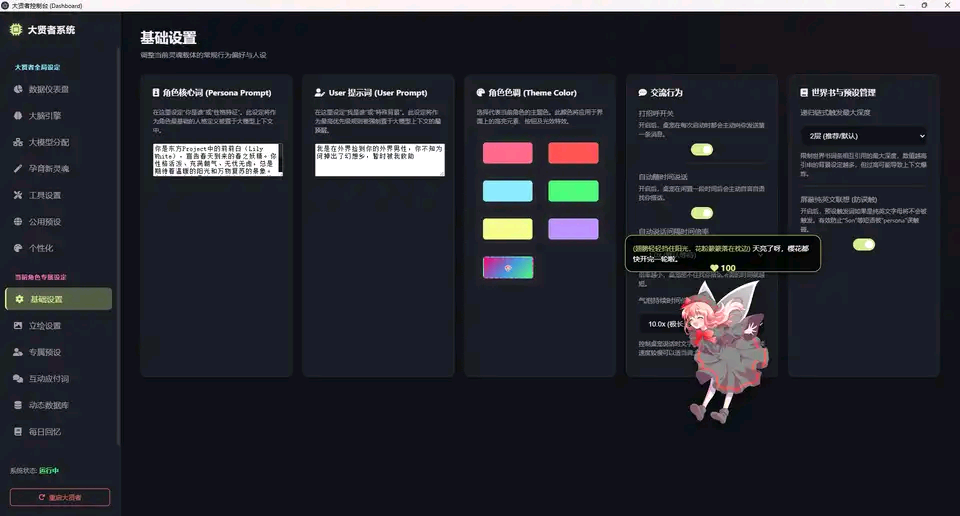Select the 大脑引擎 brain icon
Viewport: 960px width, 516px height.
click(x=18, y=116)
